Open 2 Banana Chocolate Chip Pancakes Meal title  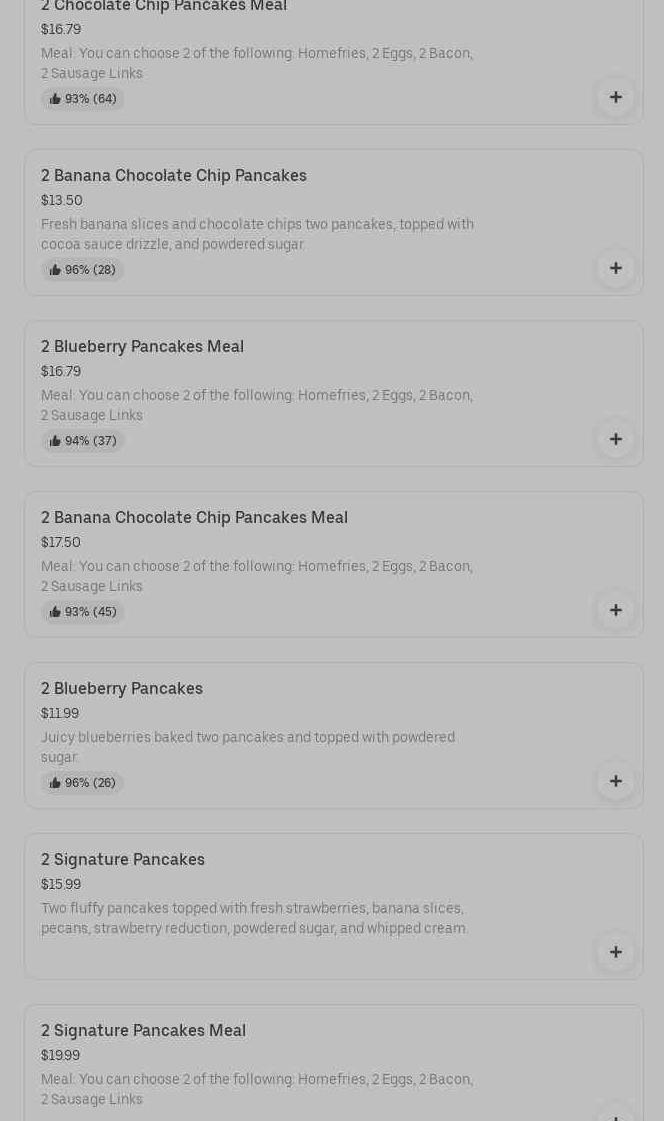click(194, 518)
